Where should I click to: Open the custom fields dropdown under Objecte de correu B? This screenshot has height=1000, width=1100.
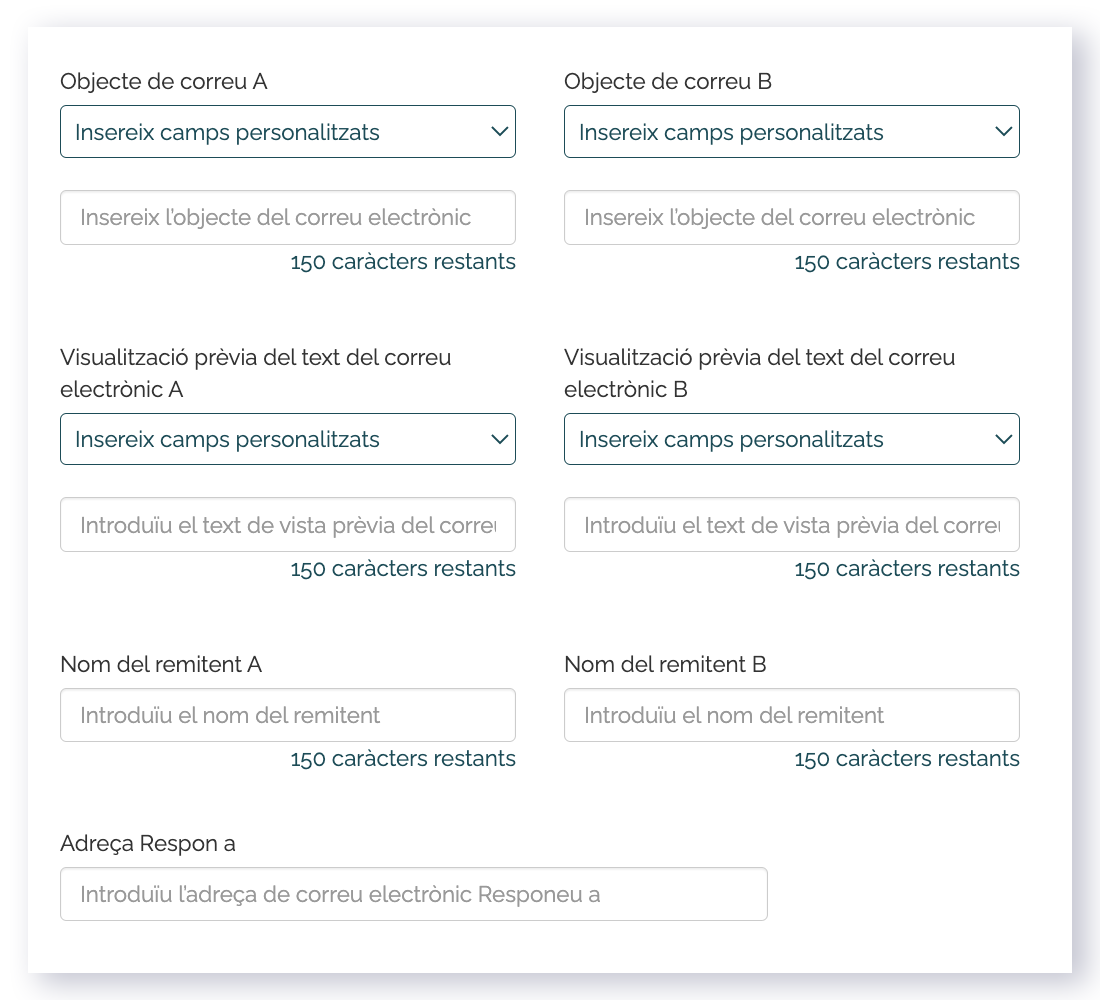791,132
